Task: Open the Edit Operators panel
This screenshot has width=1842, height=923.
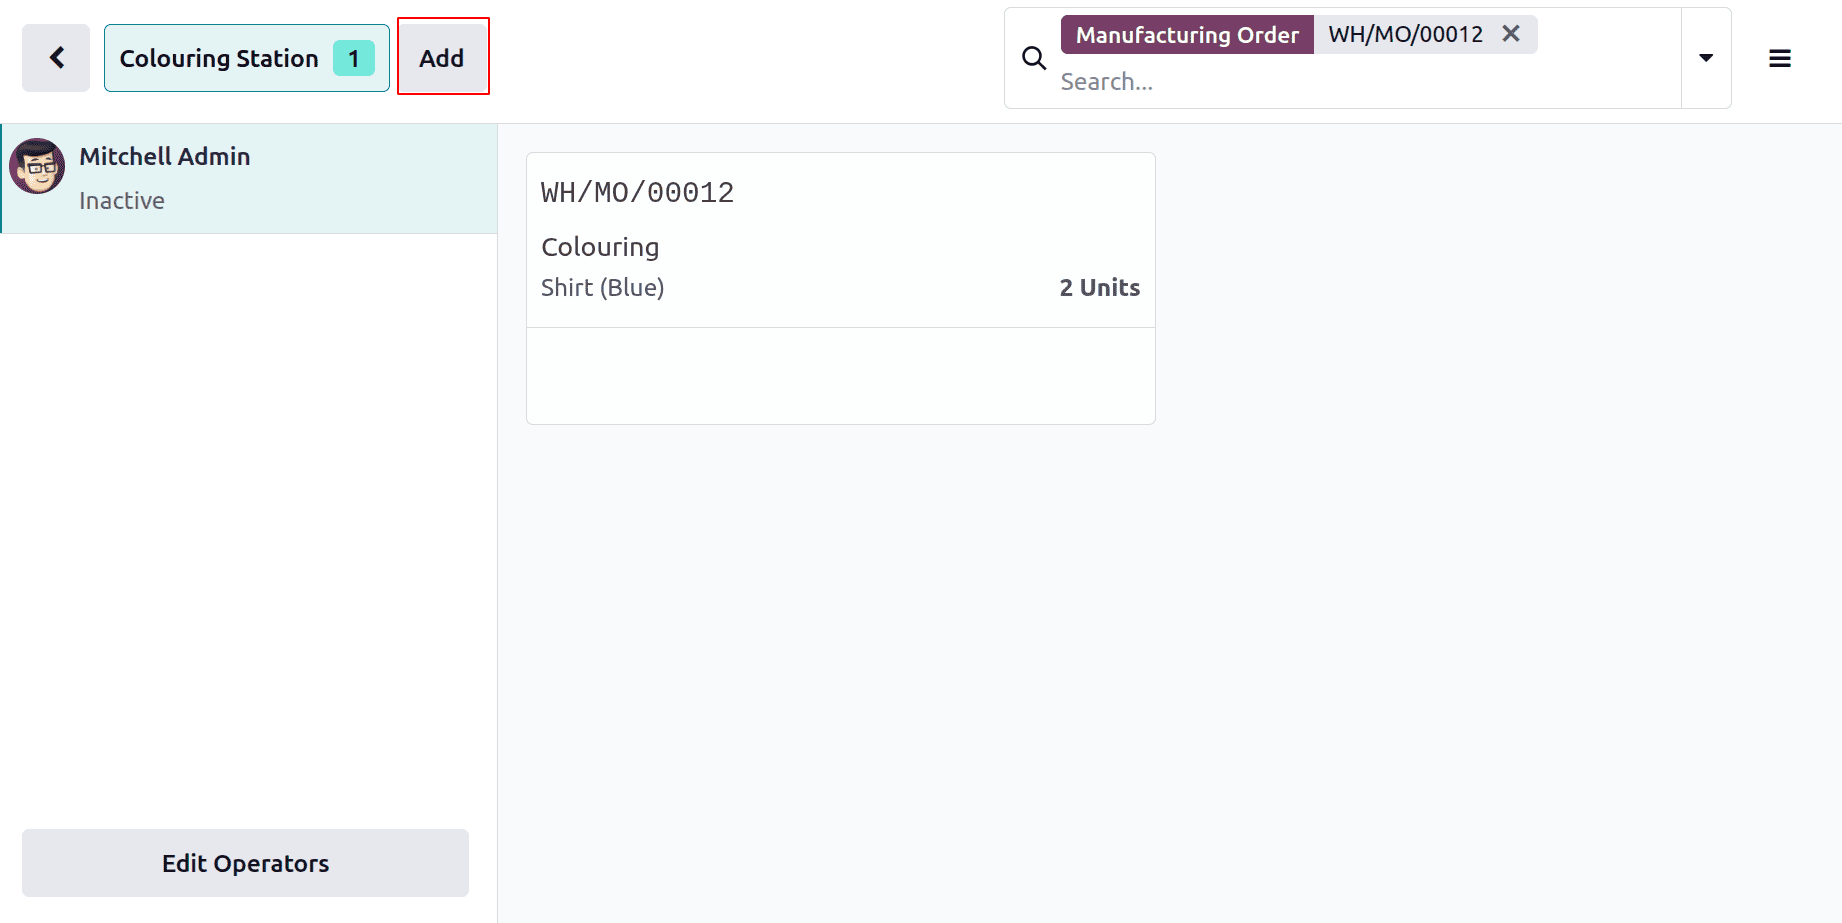Action: click(x=245, y=863)
